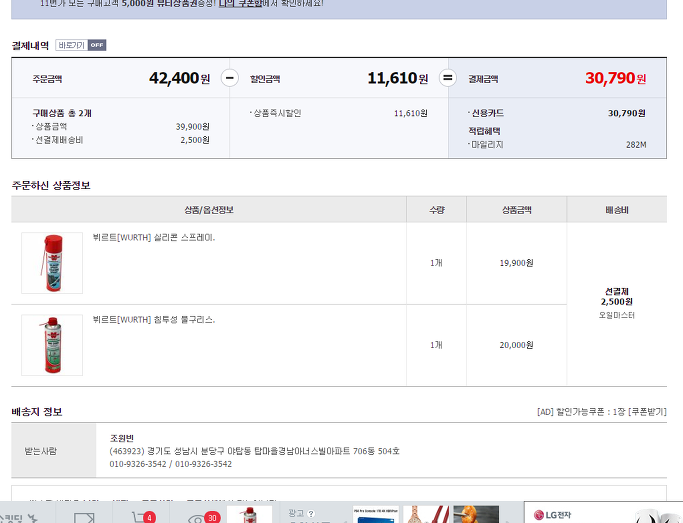Click the 상품금액 39,900원 value
Screen dimensions: 683x523
[193, 127]
